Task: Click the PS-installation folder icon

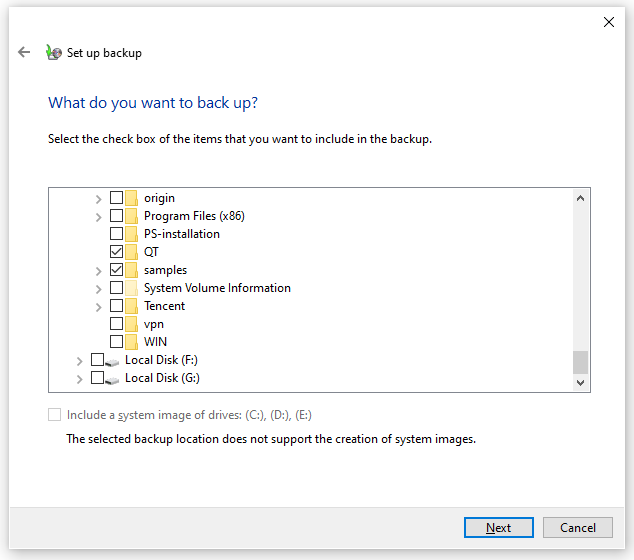Action: (131, 234)
